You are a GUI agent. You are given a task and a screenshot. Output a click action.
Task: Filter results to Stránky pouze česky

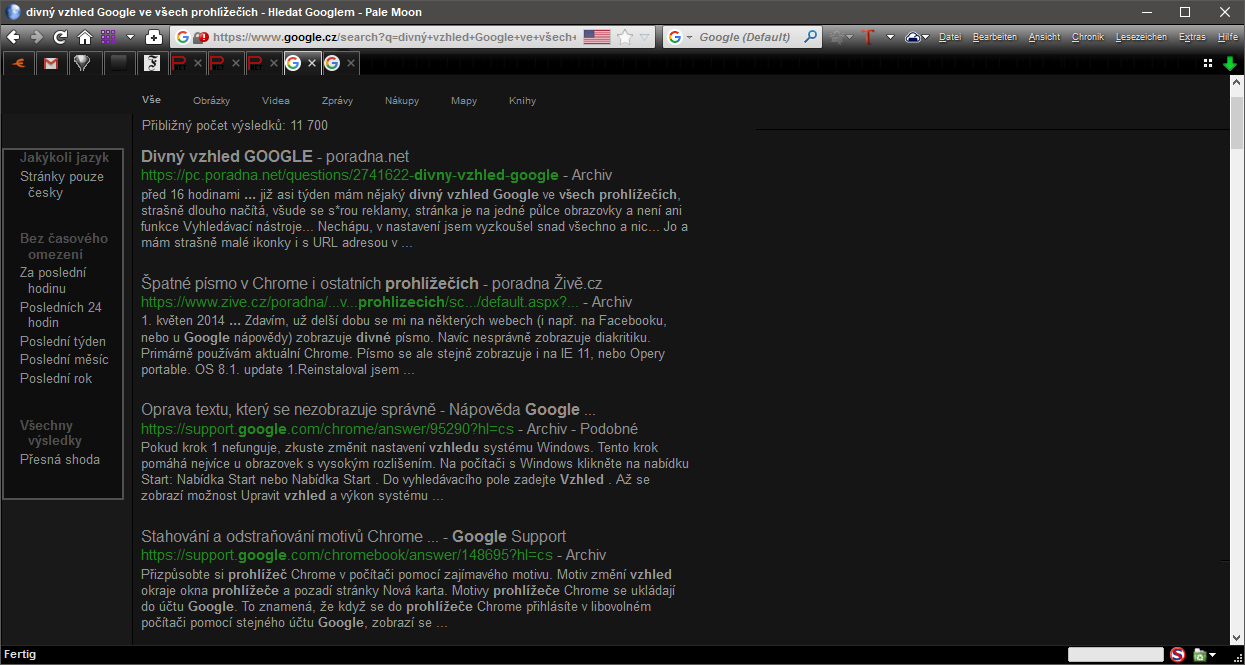point(62,185)
